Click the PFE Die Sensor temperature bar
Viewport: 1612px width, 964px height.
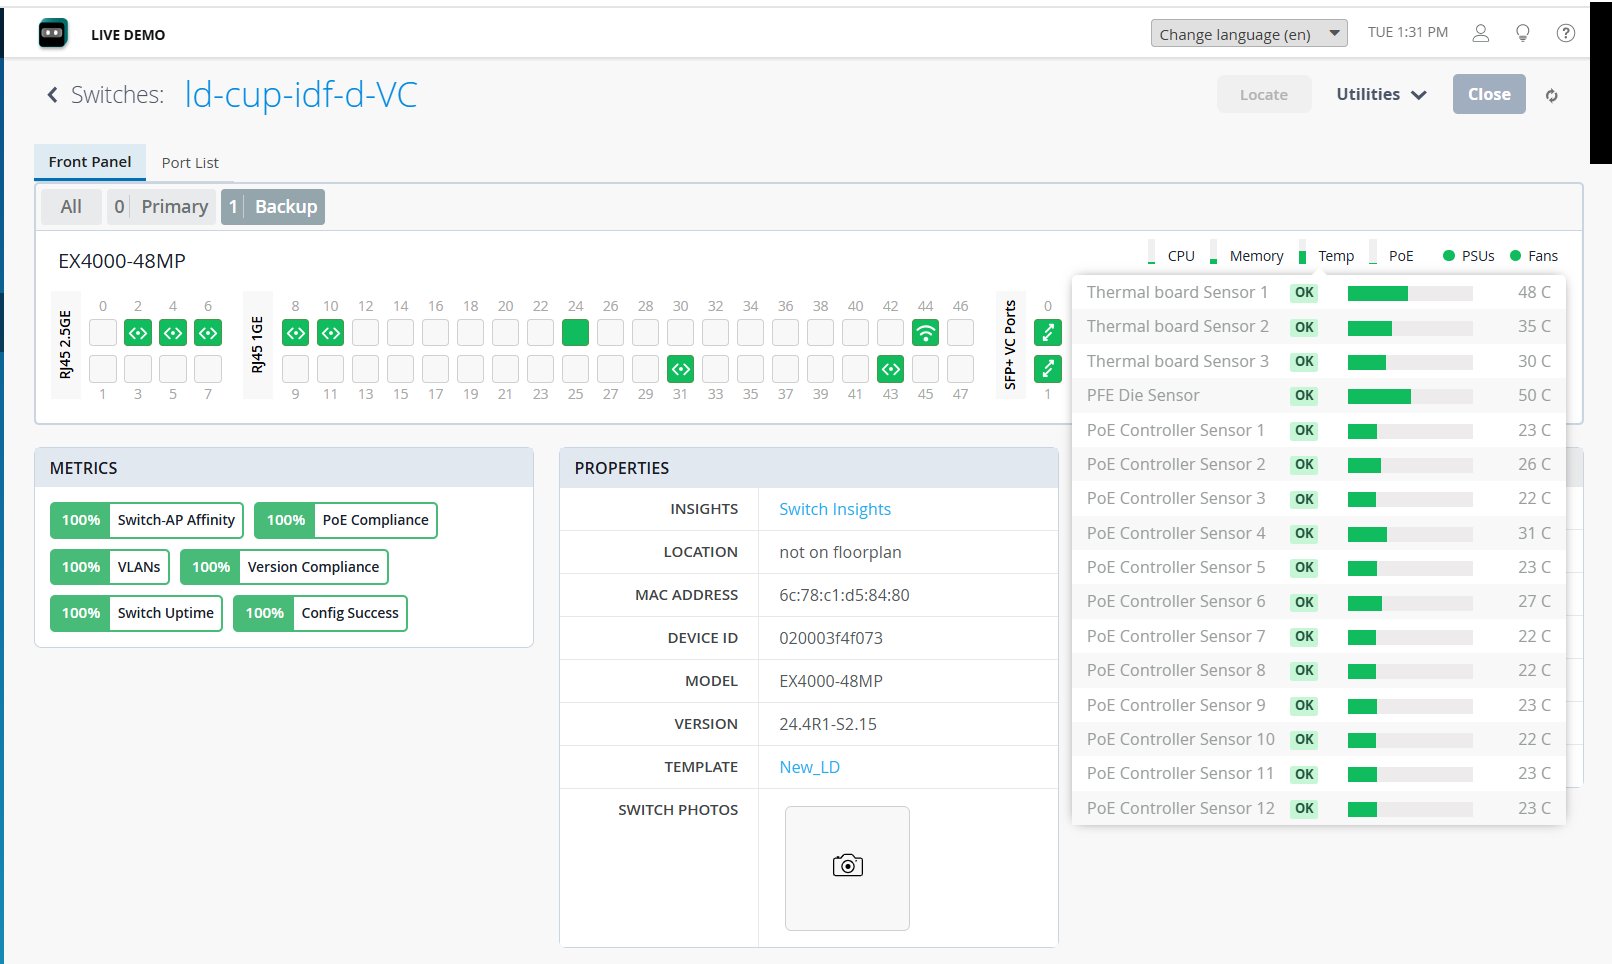[x=1409, y=396]
